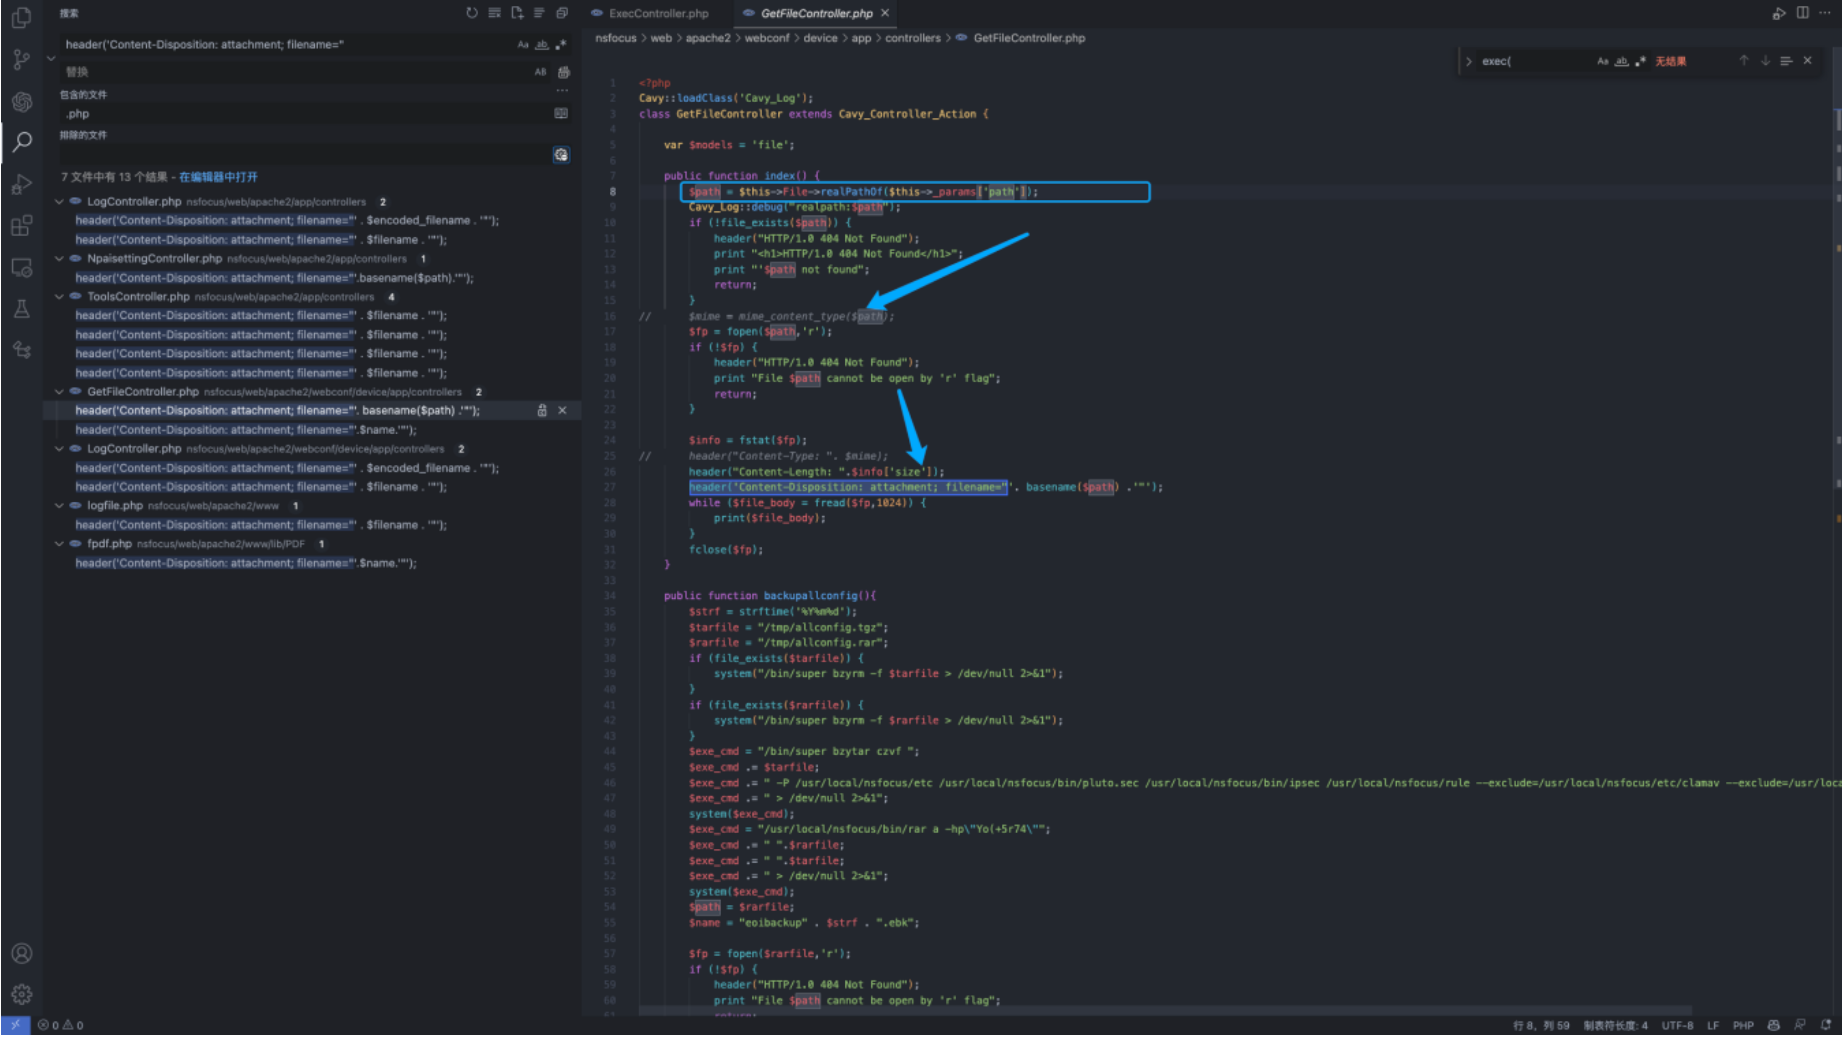Open the Run and Debug view
The width and height of the screenshot is (1842, 1042).
[x=21, y=185]
